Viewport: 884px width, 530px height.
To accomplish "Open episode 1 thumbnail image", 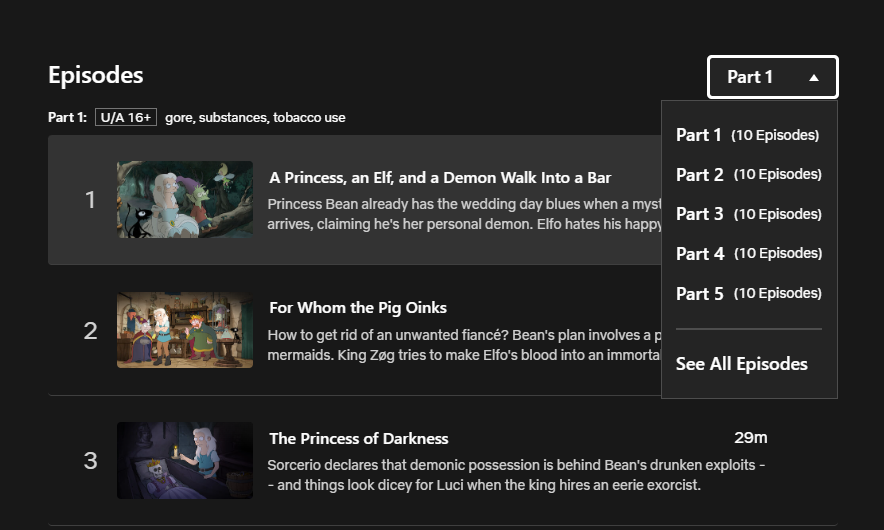I will point(185,200).
